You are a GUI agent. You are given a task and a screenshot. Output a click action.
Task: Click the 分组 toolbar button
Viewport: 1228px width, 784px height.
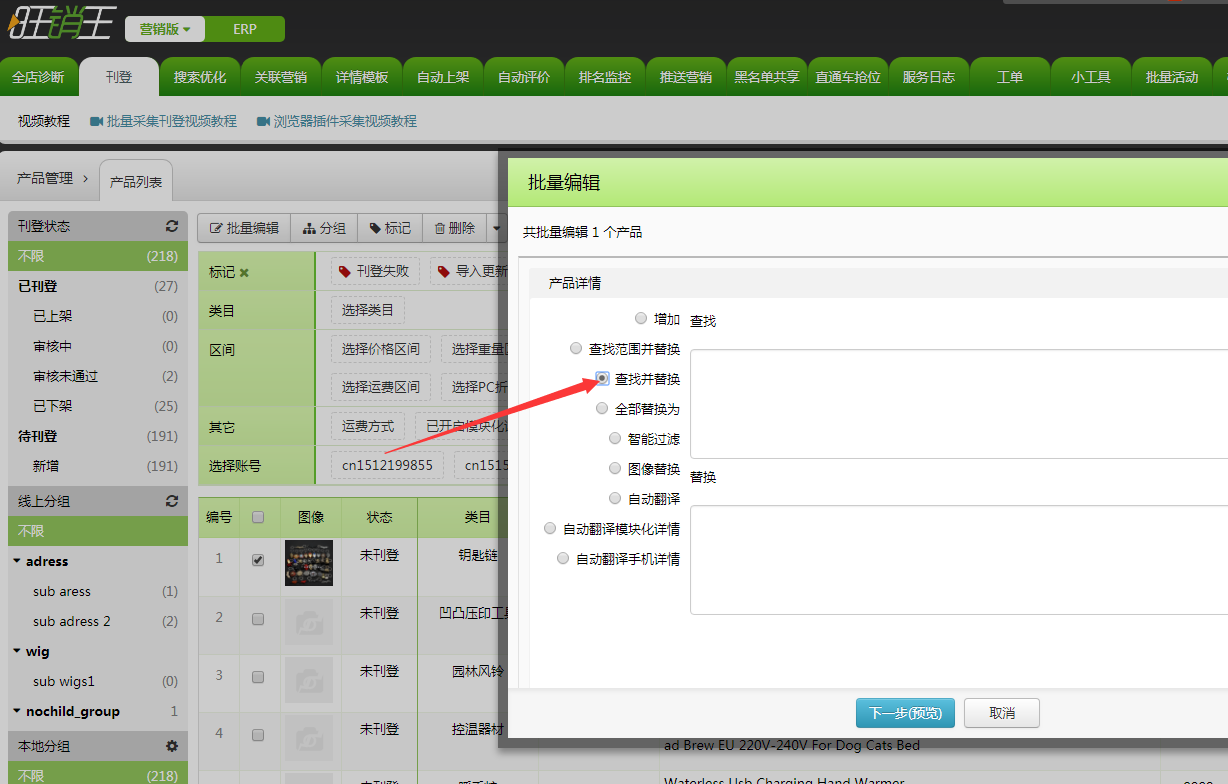(x=324, y=228)
